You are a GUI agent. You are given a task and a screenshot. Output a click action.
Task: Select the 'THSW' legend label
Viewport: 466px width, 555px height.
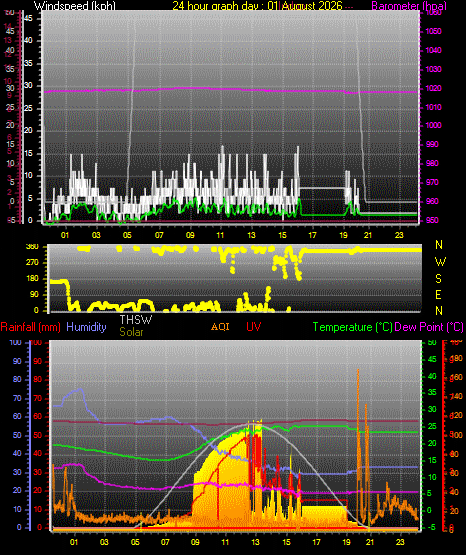point(136,320)
